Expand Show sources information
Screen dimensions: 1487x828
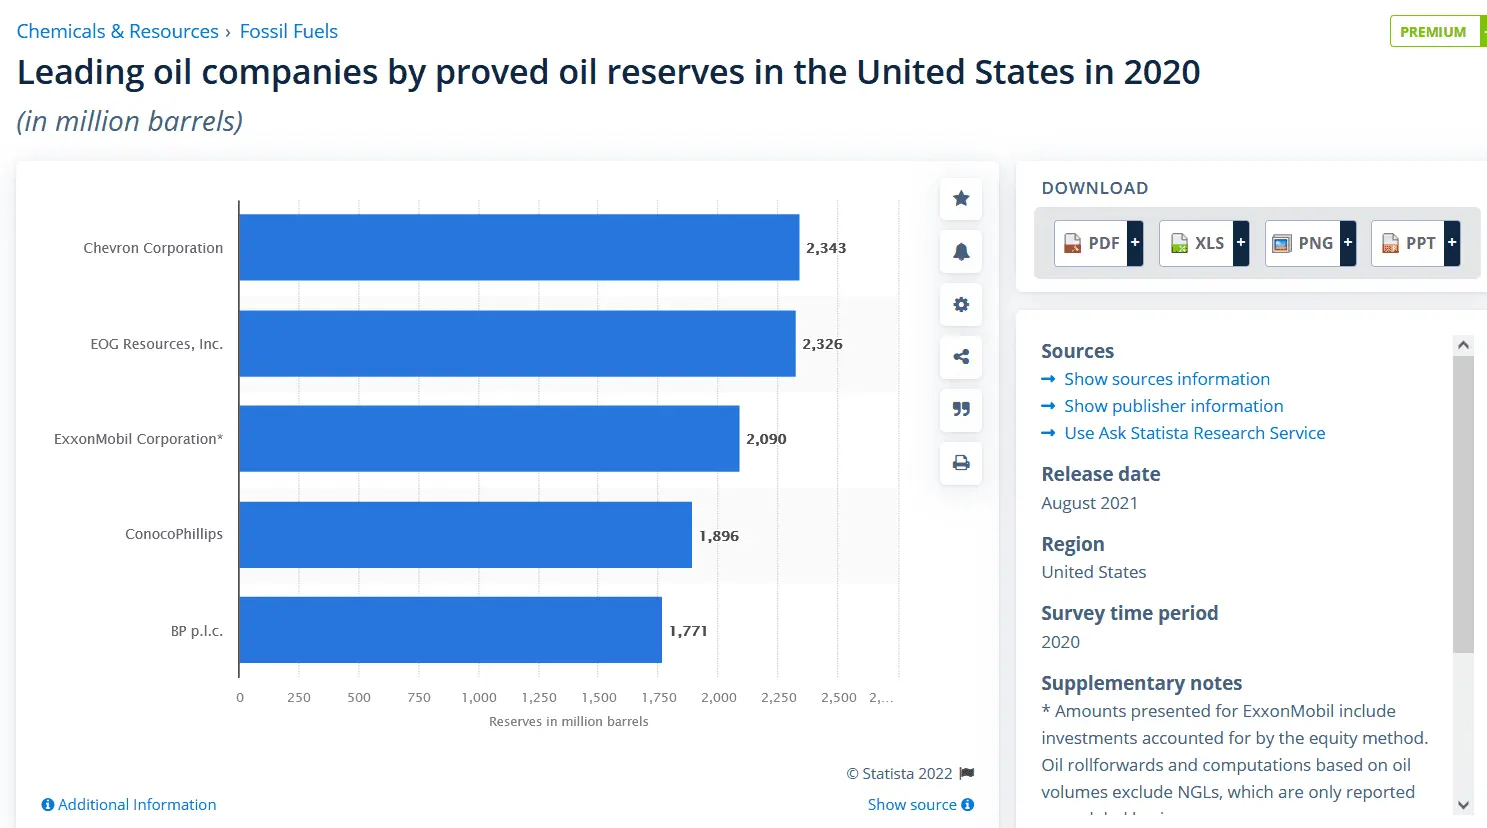1166,379
